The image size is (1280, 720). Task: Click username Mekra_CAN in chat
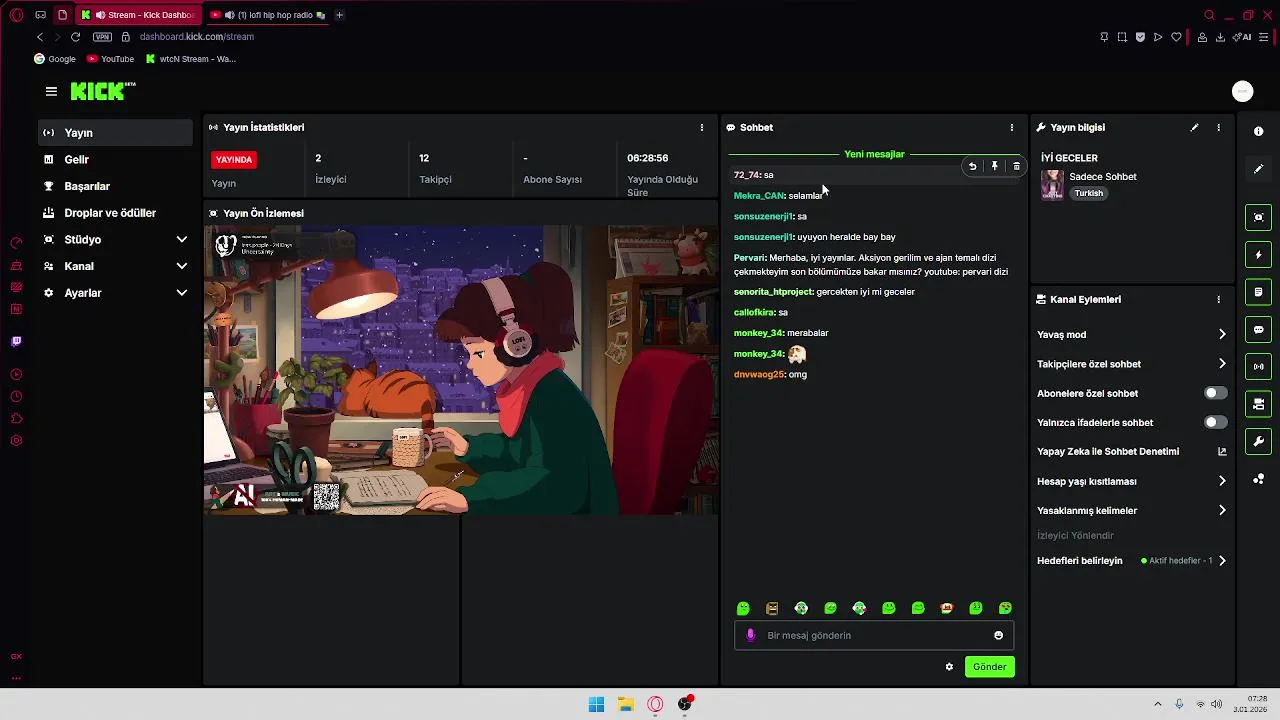[759, 196]
